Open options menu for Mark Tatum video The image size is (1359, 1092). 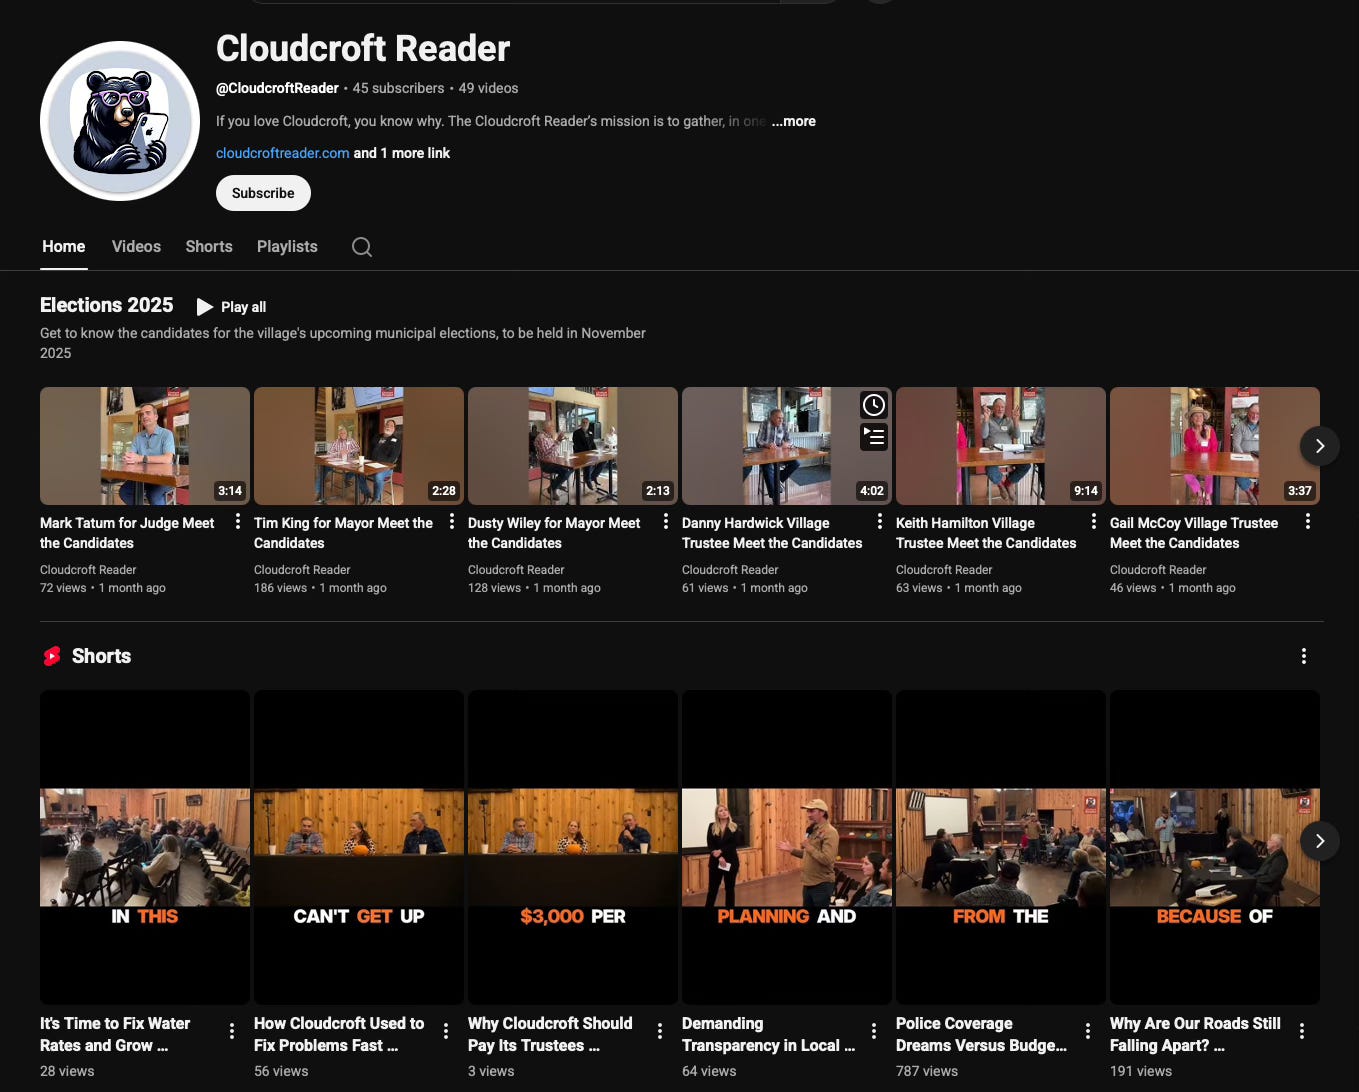pyautogui.click(x=238, y=521)
